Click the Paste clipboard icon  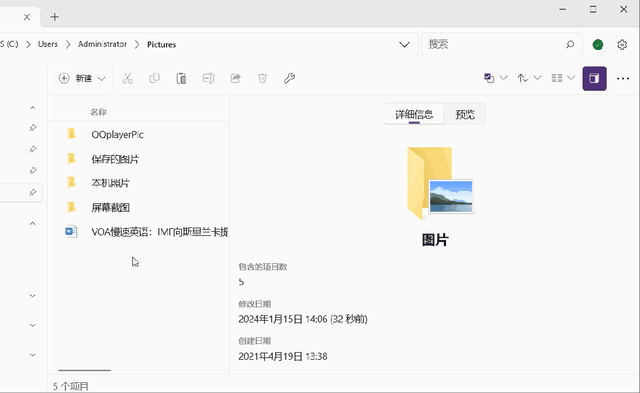pos(181,78)
